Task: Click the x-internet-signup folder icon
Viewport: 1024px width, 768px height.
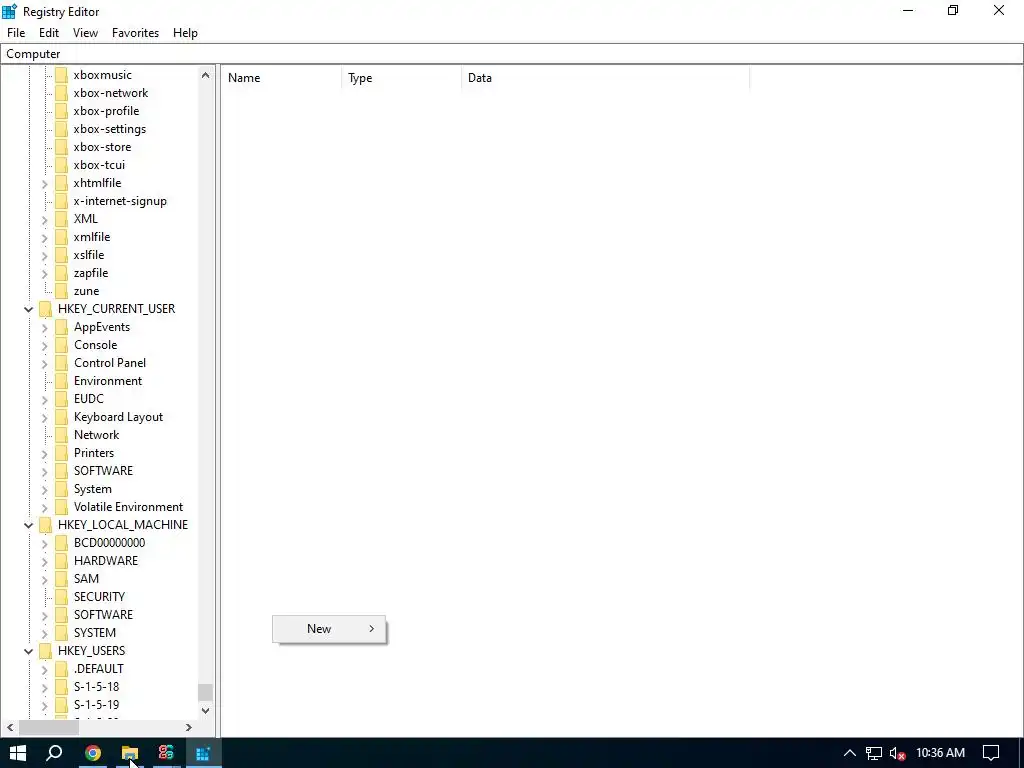Action: pyautogui.click(x=61, y=201)
